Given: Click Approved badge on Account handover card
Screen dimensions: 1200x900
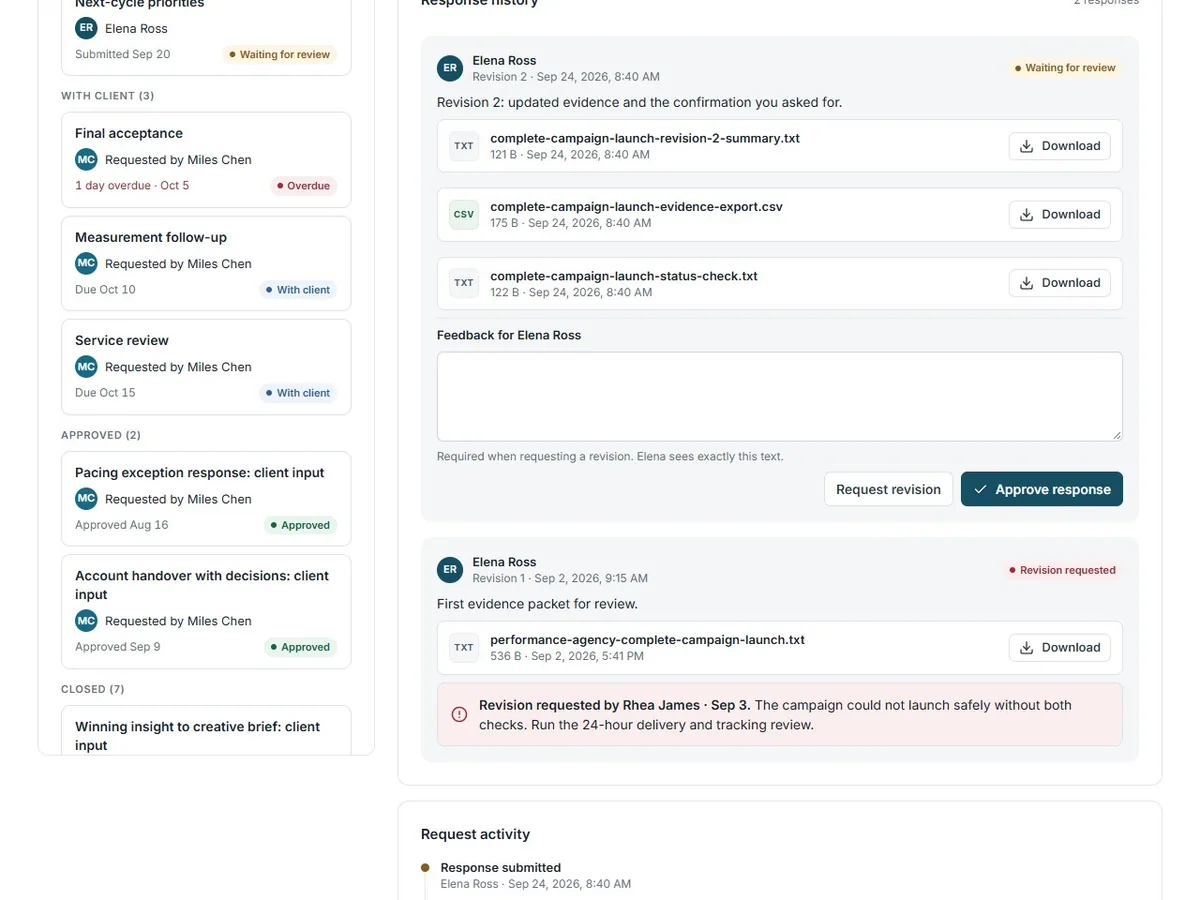Looking at the screenshot, I should point(300,647).
